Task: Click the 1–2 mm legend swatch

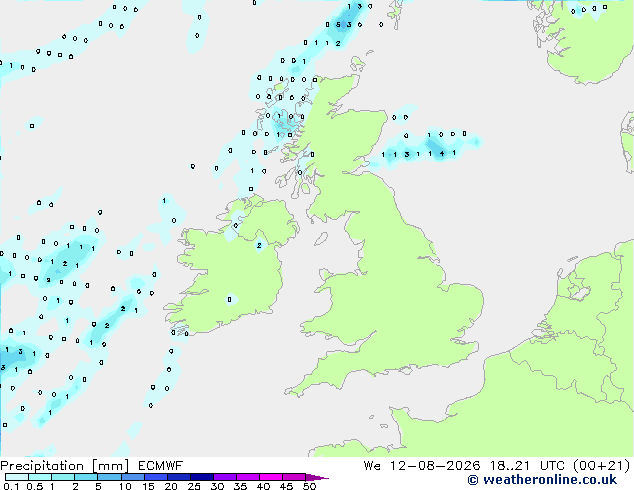Action: click(63, 477)
